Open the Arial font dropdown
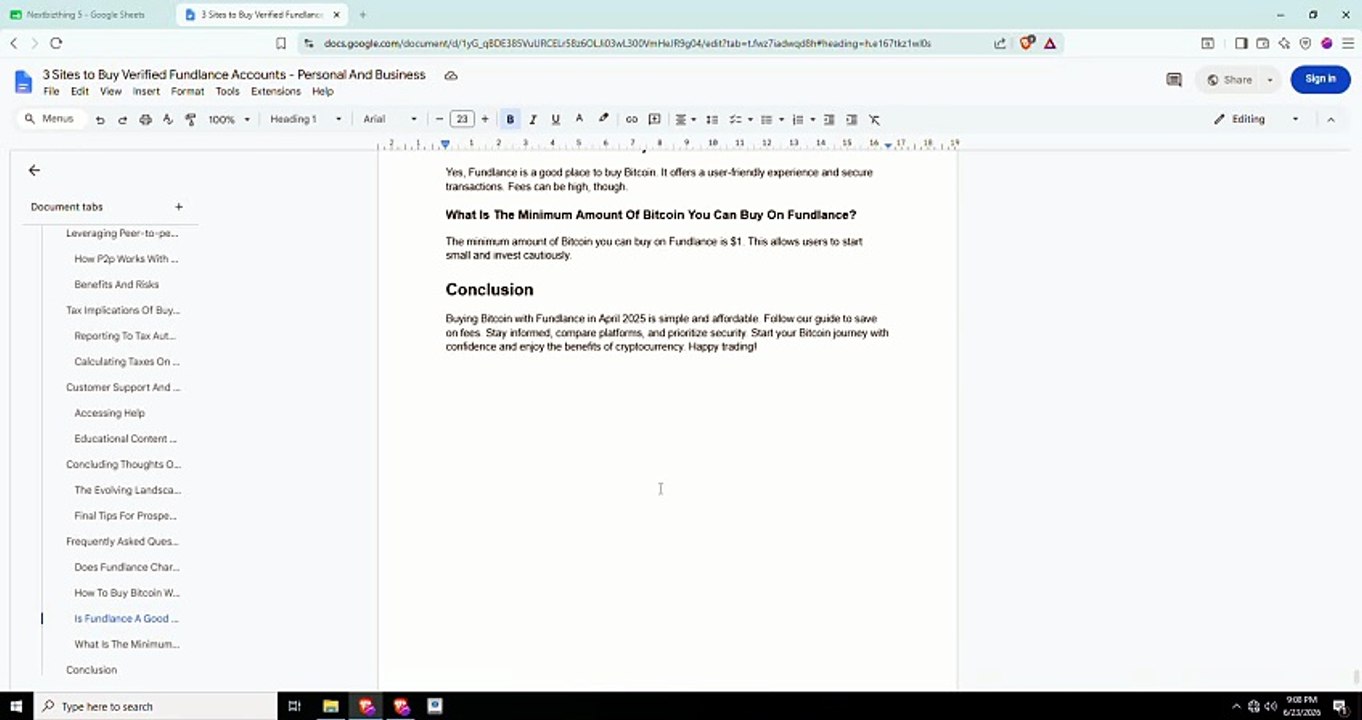The width and height of the screenshot is (1362, 720). pos(390,120)
